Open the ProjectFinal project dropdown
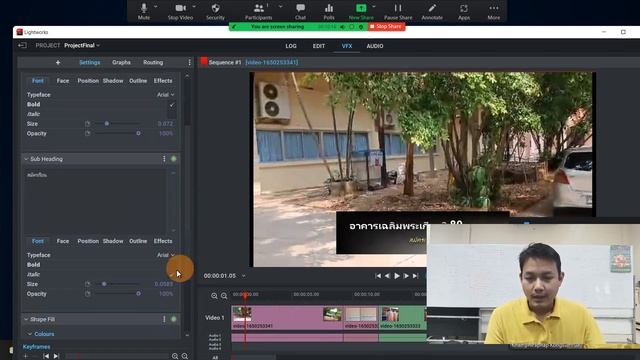Viewport: 640px width, 360px height. (82, 45)
